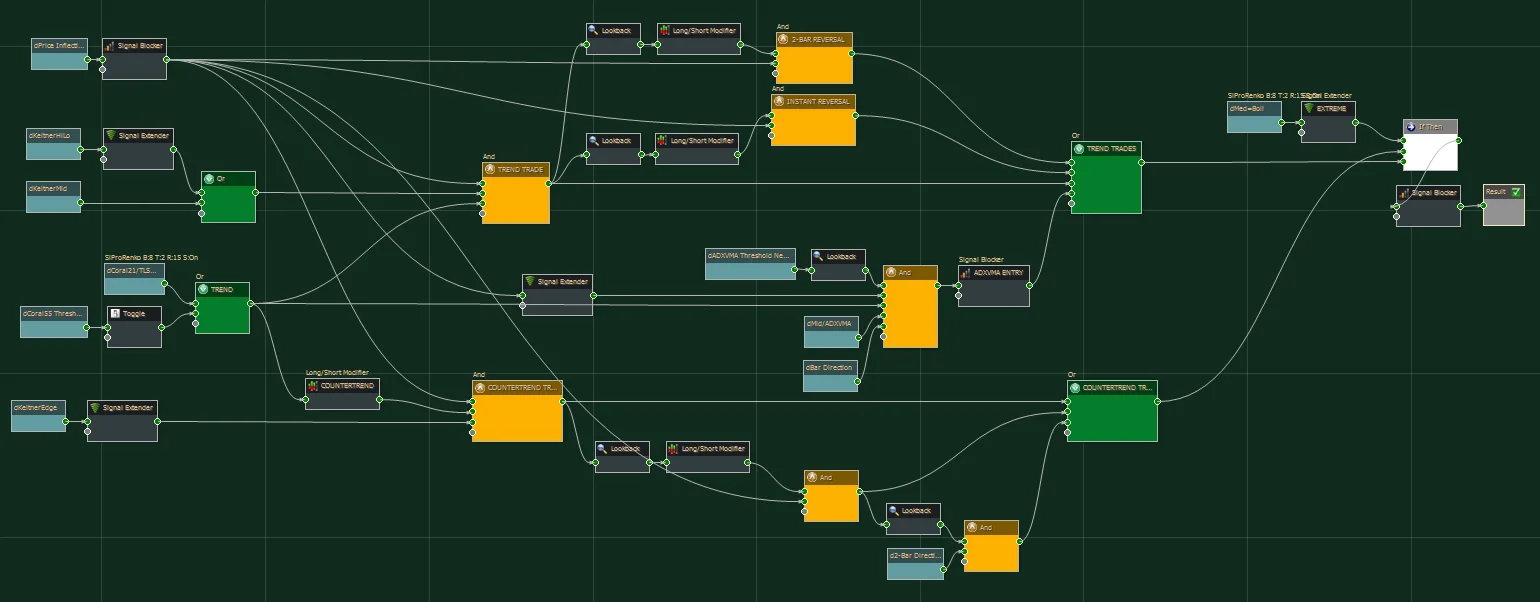Select the d2-Bar Directi... data node
This screenshot has width=1540, height=602.
click(x=915, y=563)
